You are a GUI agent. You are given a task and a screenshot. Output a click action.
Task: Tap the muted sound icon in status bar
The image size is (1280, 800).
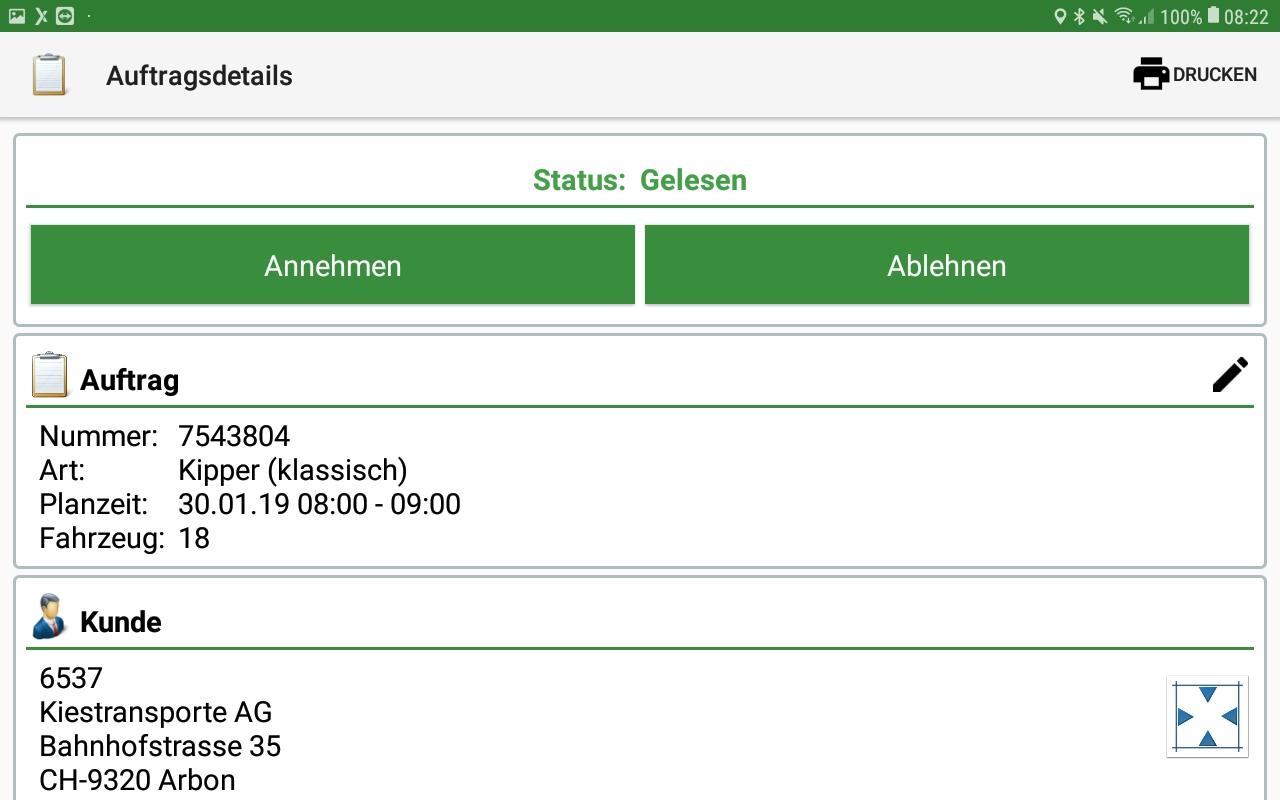tap(1099, 16)
